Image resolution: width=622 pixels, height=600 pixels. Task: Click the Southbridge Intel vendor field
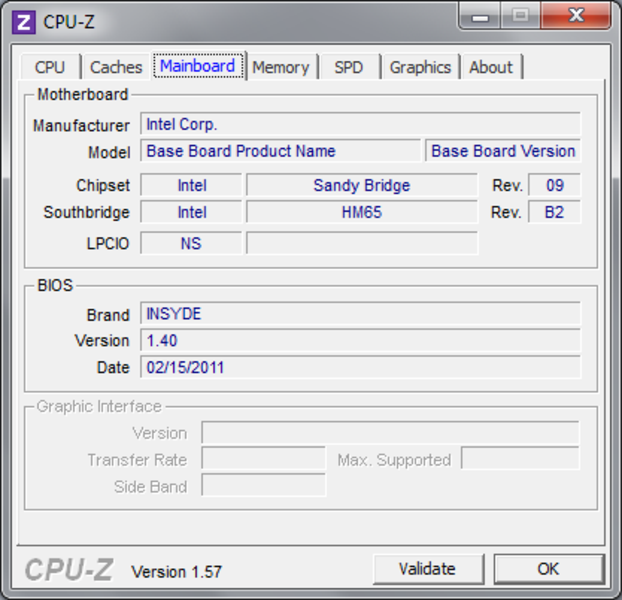tap(192, 212)
